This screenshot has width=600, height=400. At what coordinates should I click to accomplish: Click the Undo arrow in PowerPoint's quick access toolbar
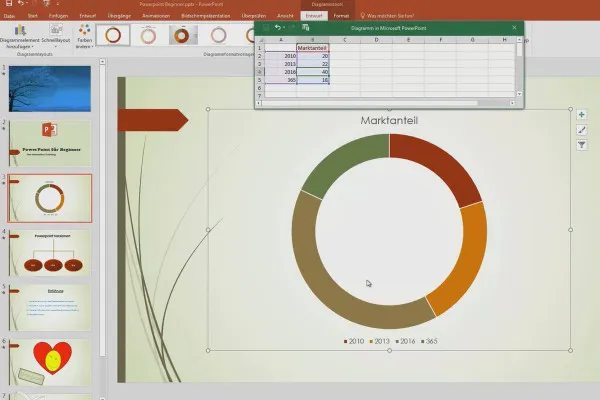tap(20, 3)
